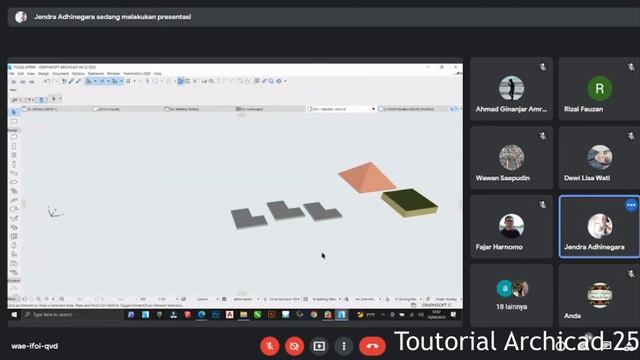The image size is (640, 360).
Task: Open the red AutoCAD icon in taskbar
Action: pos(229,315)
